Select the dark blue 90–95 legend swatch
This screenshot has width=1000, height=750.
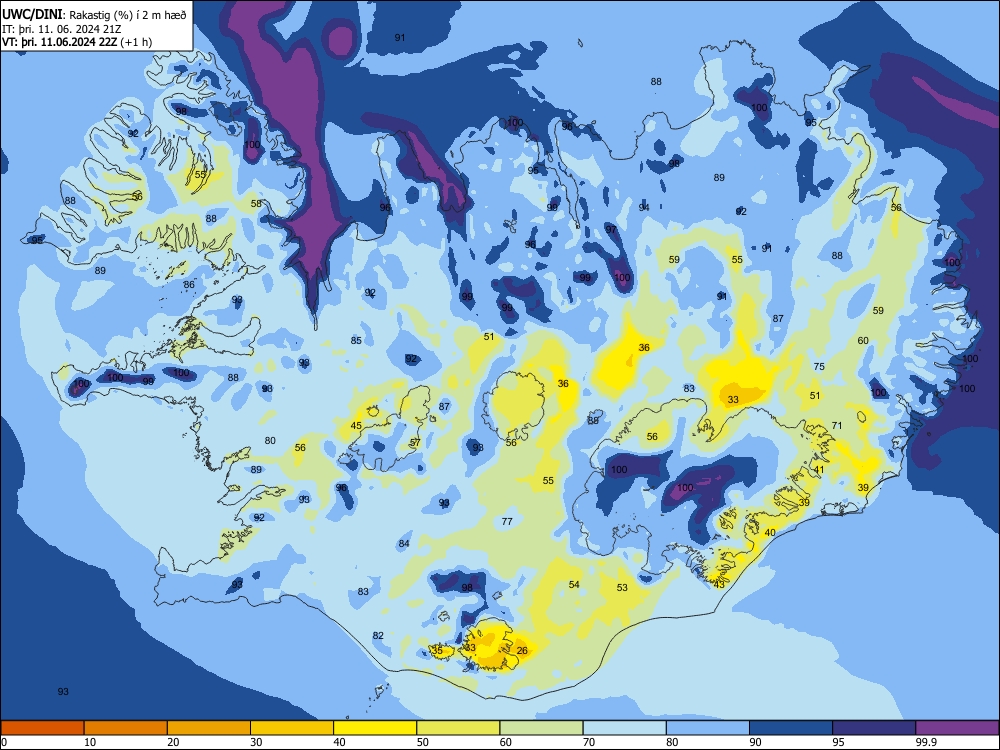[x=791, y=728]
